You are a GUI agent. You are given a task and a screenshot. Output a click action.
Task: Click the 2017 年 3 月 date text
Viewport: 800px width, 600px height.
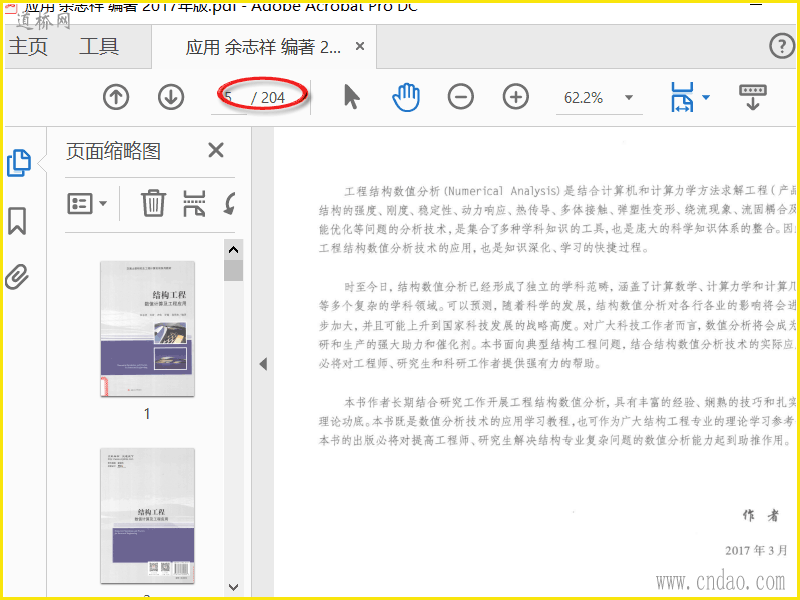click(757, 551)
